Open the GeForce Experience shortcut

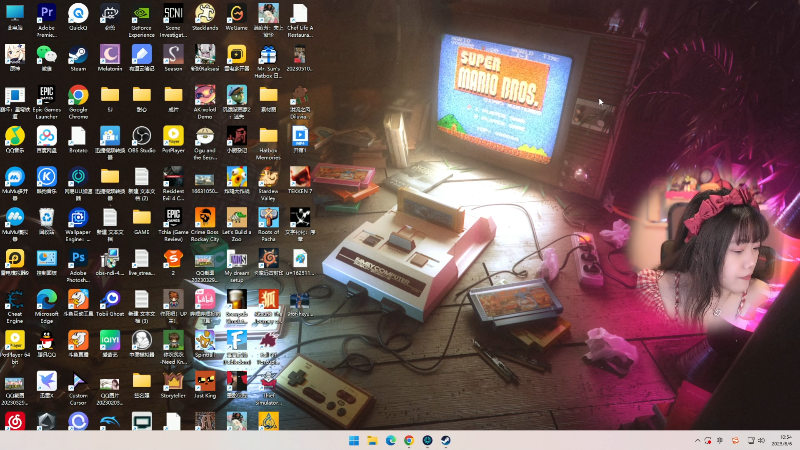pyautogui.click(x=141, y=20)
